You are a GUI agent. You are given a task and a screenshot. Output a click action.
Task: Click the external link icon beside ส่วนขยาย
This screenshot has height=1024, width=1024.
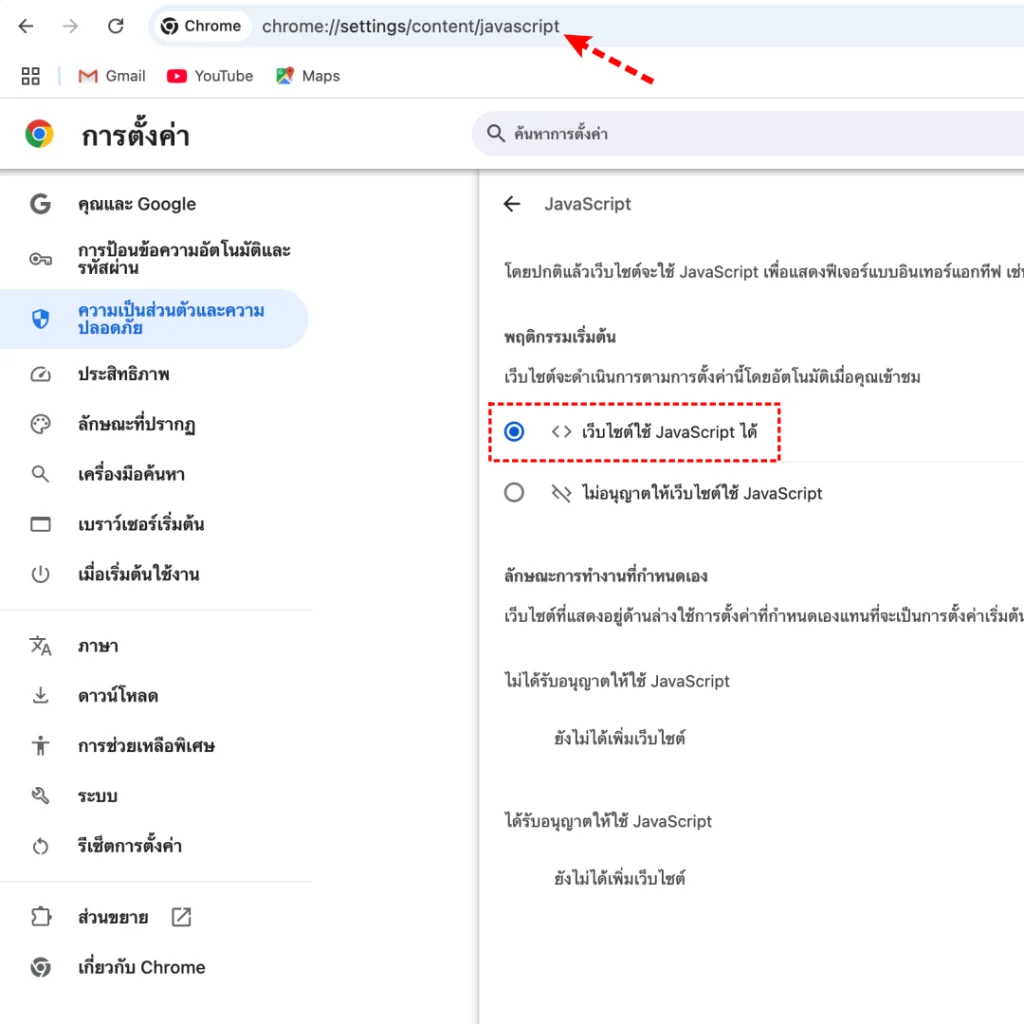coord(182,918)
